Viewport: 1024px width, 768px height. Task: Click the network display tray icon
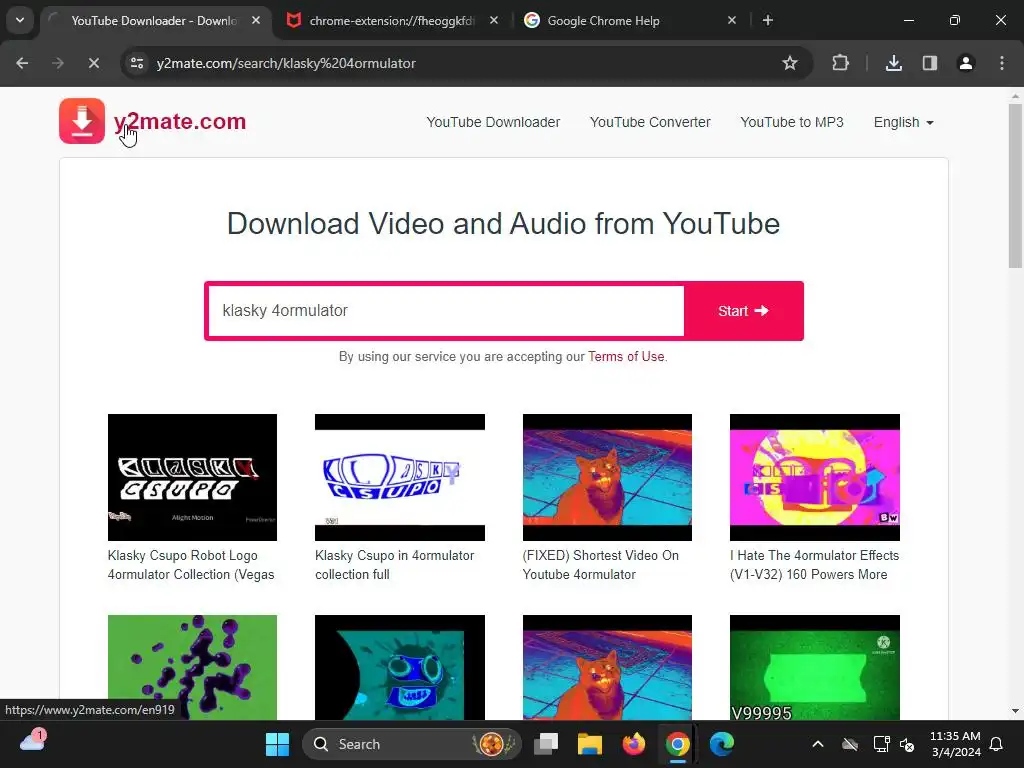pyautogui.click(x=881, y=744)
